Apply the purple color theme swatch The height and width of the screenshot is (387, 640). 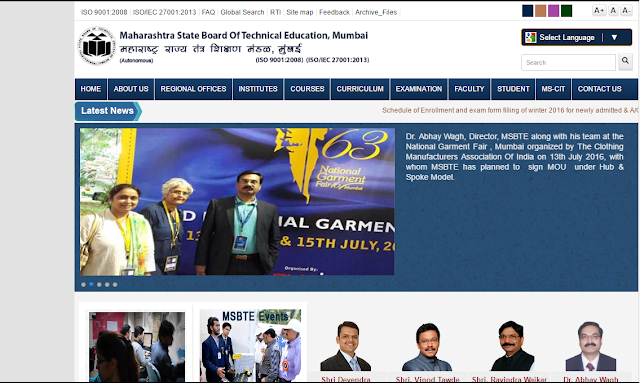tap(553, 11)
